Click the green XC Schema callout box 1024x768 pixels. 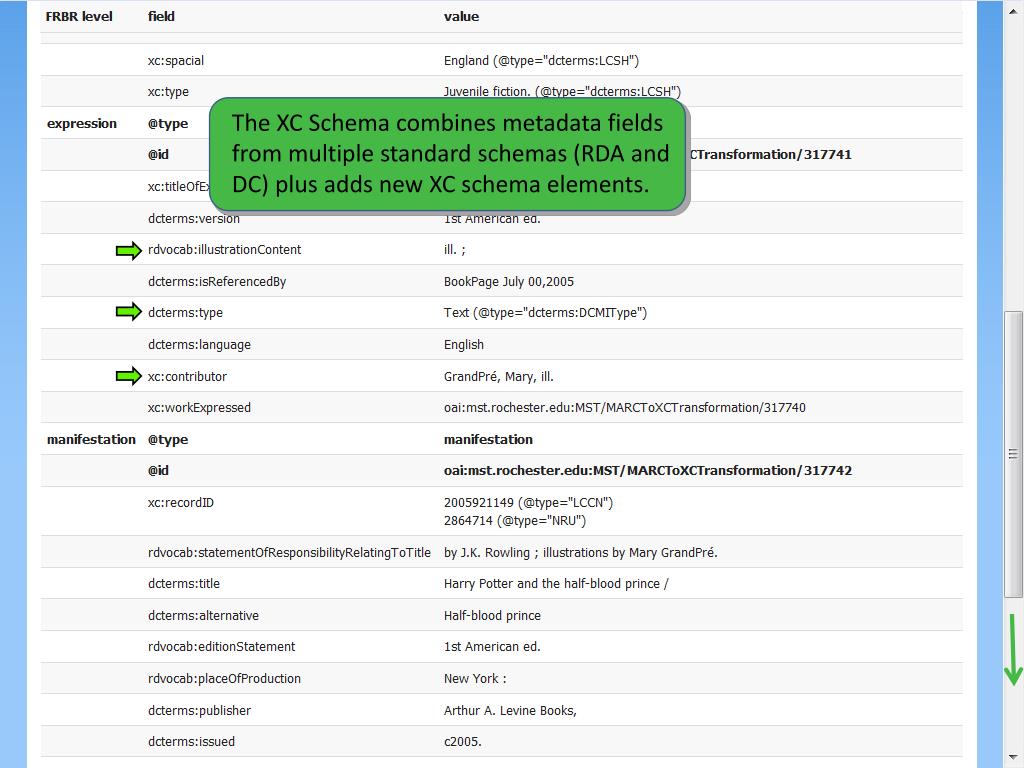click(x=447, y=154)
